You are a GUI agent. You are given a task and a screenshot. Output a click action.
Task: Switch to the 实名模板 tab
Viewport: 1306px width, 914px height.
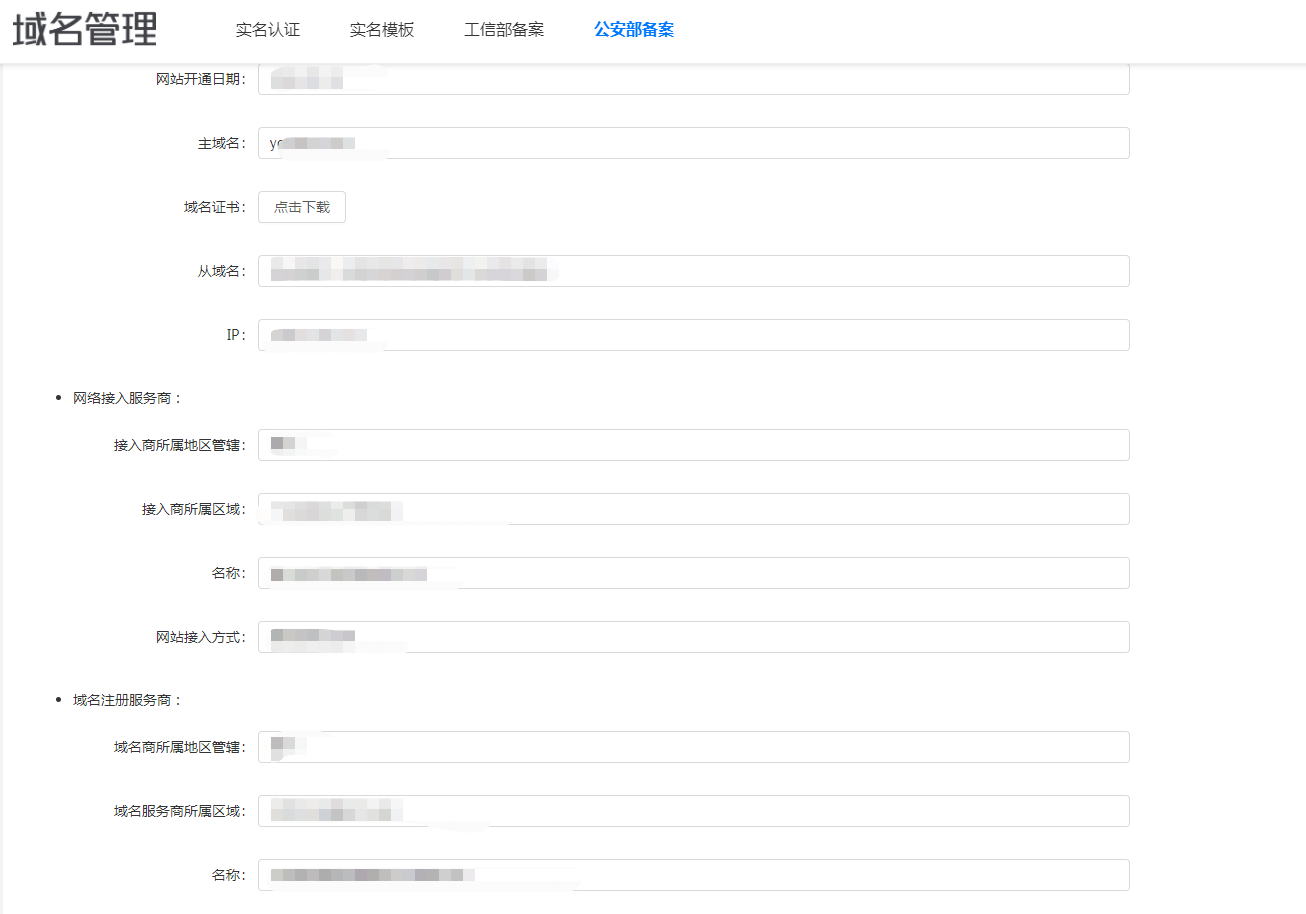tap(382, 30)
